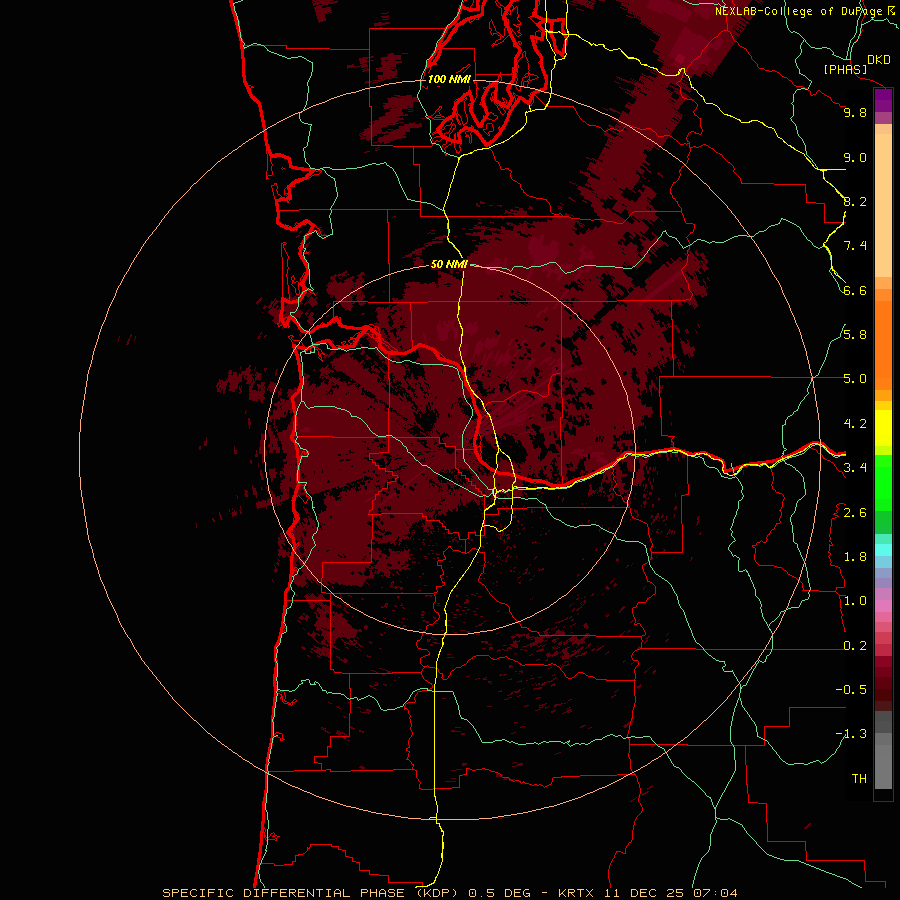Pick the purple swatch atop the color bar
This screenshot has height=900, width=900.
pos(883,100)
